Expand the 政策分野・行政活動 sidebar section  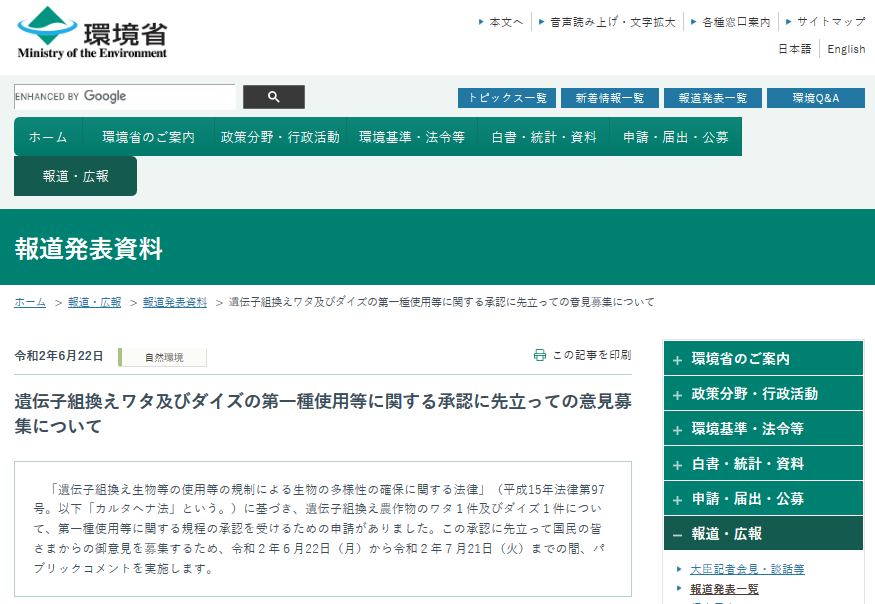(764, 392)
